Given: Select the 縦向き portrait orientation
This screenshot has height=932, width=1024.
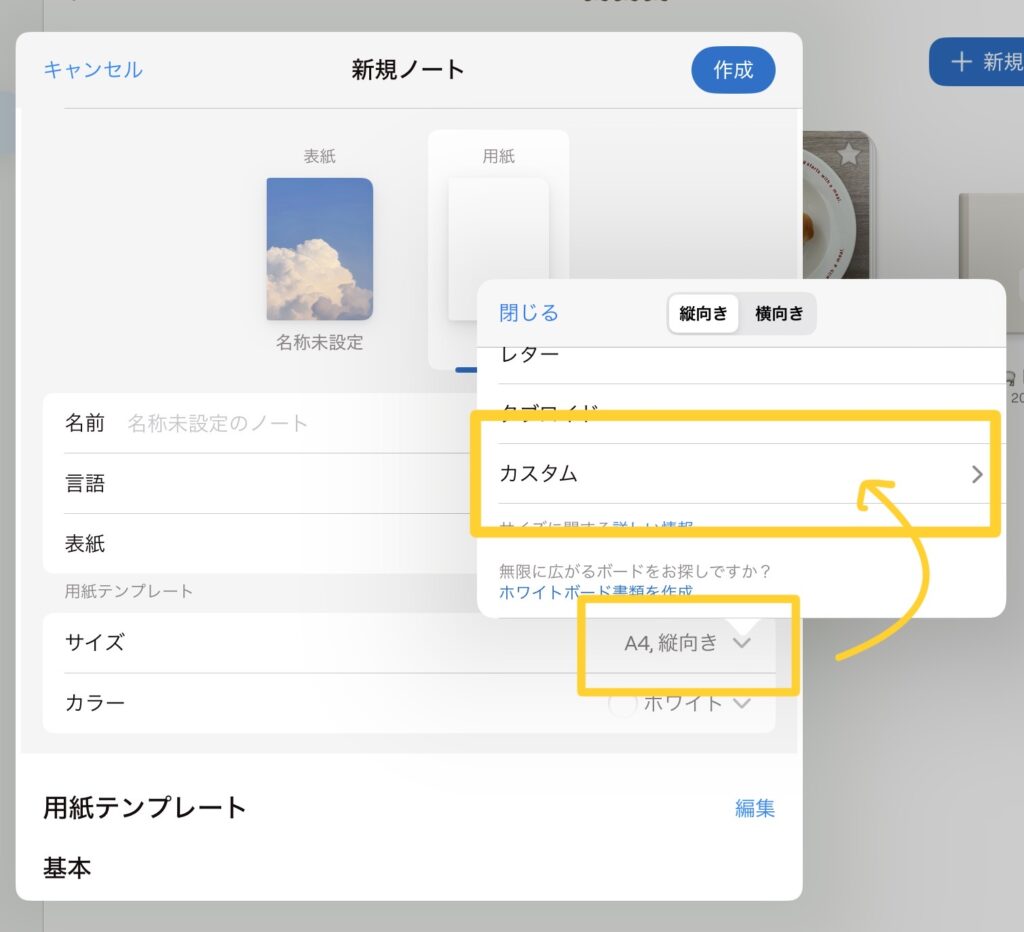Looking at the screenshot, I should (x=703, y=314).
